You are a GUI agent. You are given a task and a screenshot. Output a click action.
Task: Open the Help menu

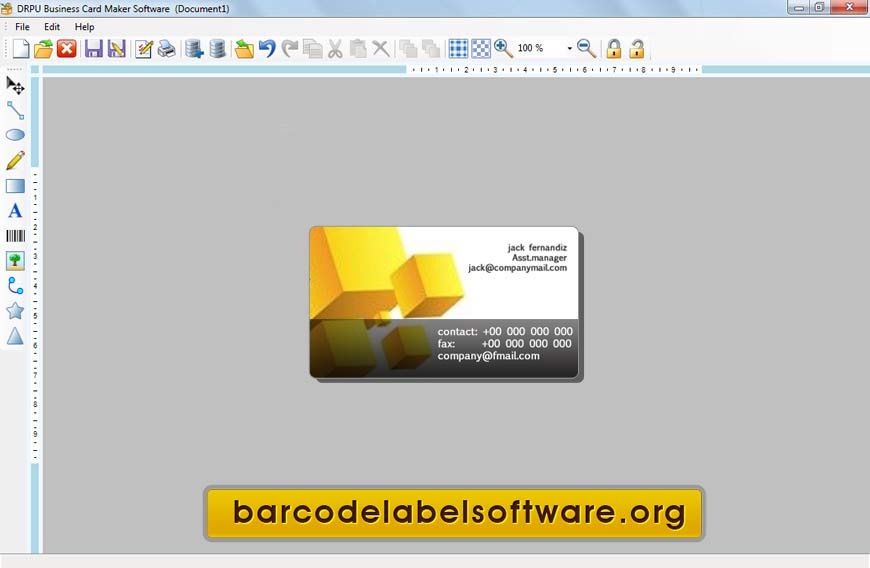84,27
